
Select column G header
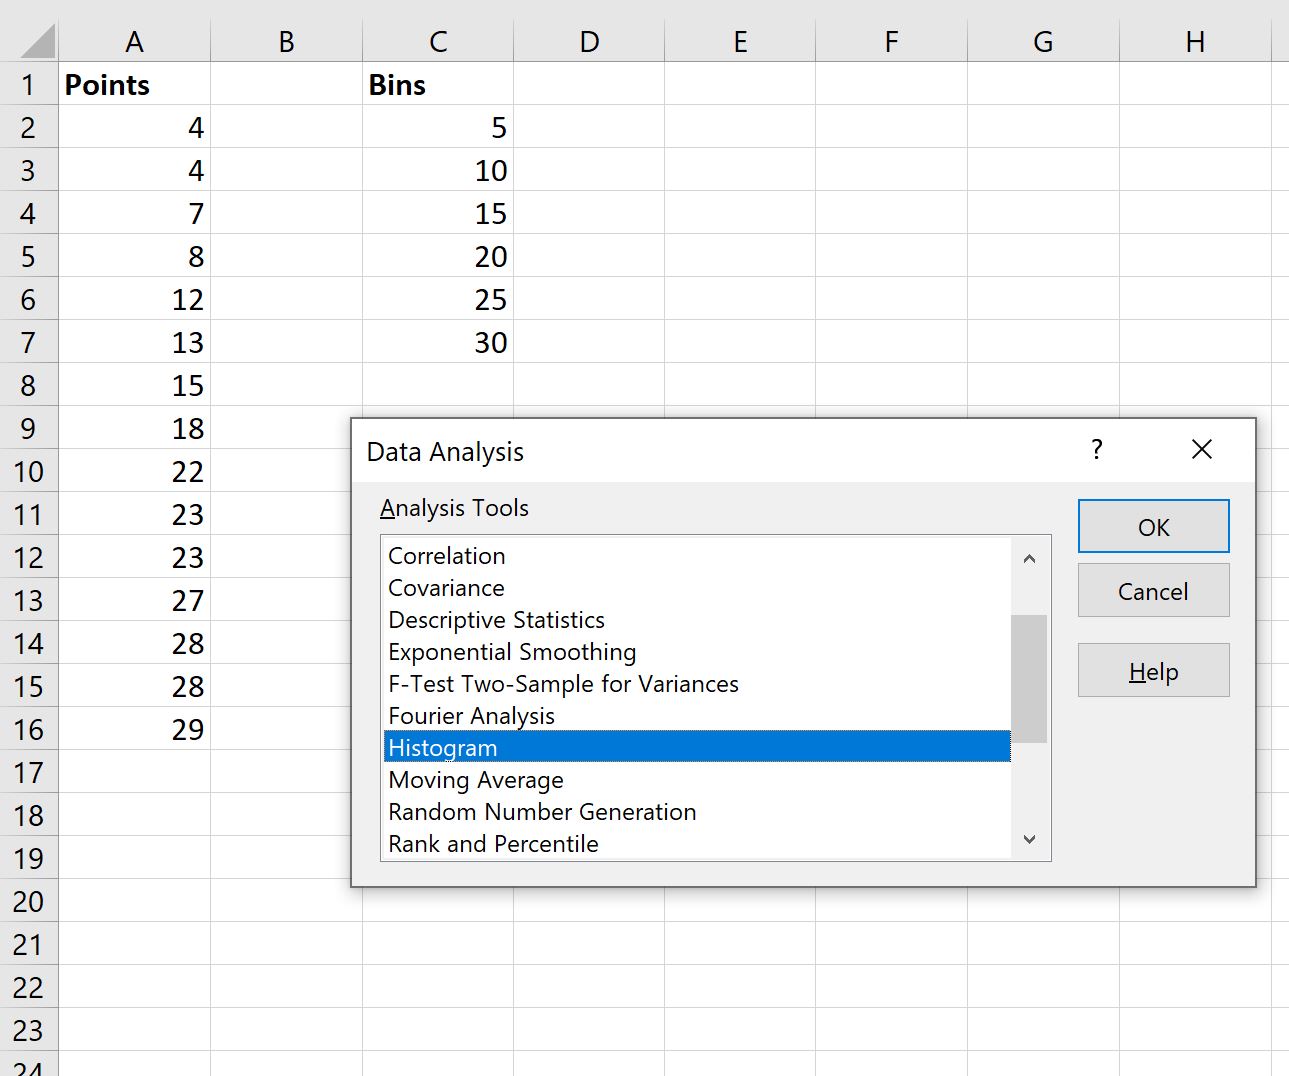[x=1043, y=42]
